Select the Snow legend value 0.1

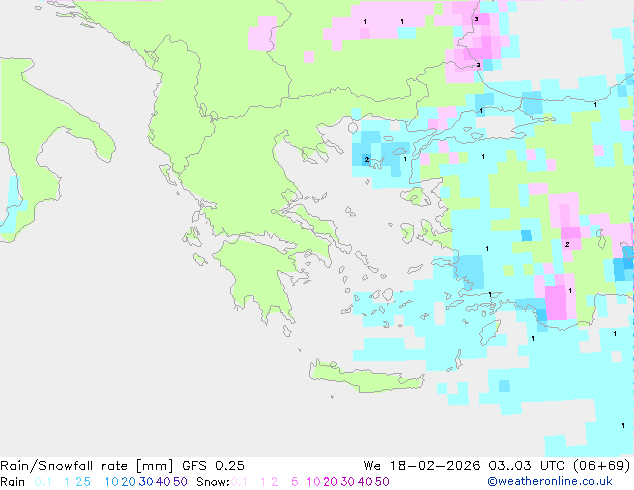tap(239, 482)
